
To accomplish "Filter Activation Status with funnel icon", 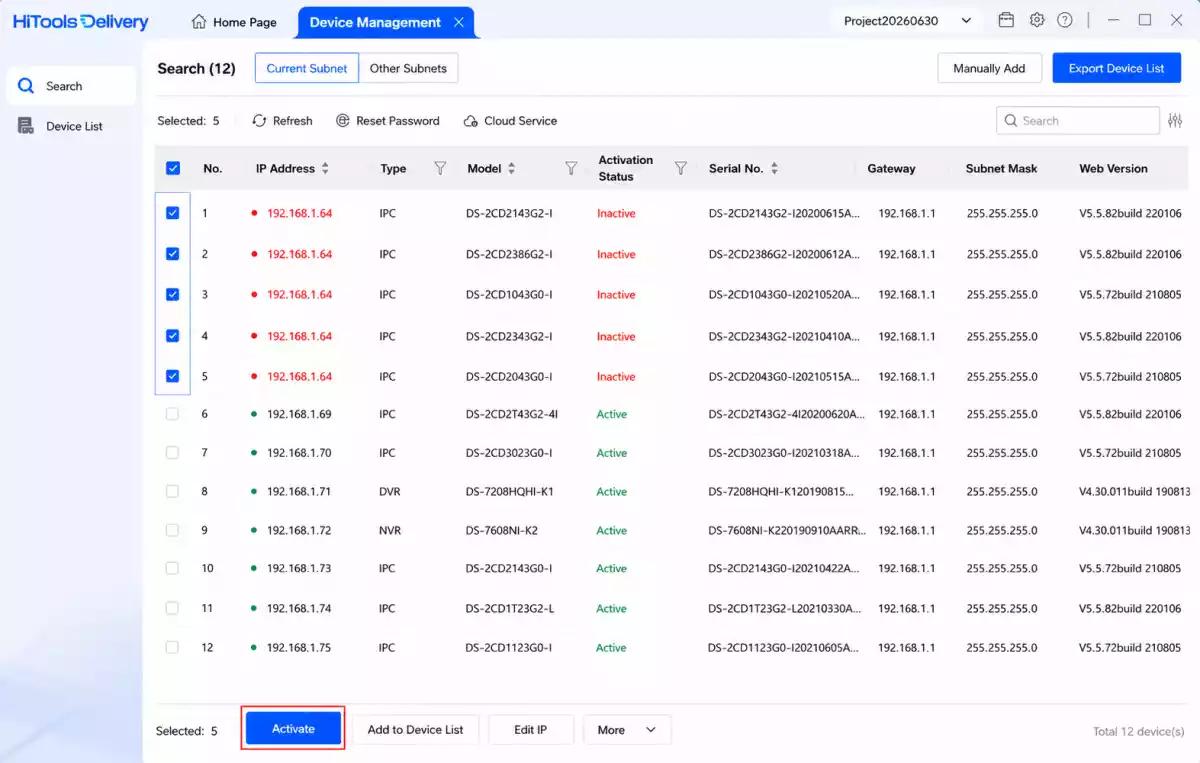I will [x=681, y=168].
